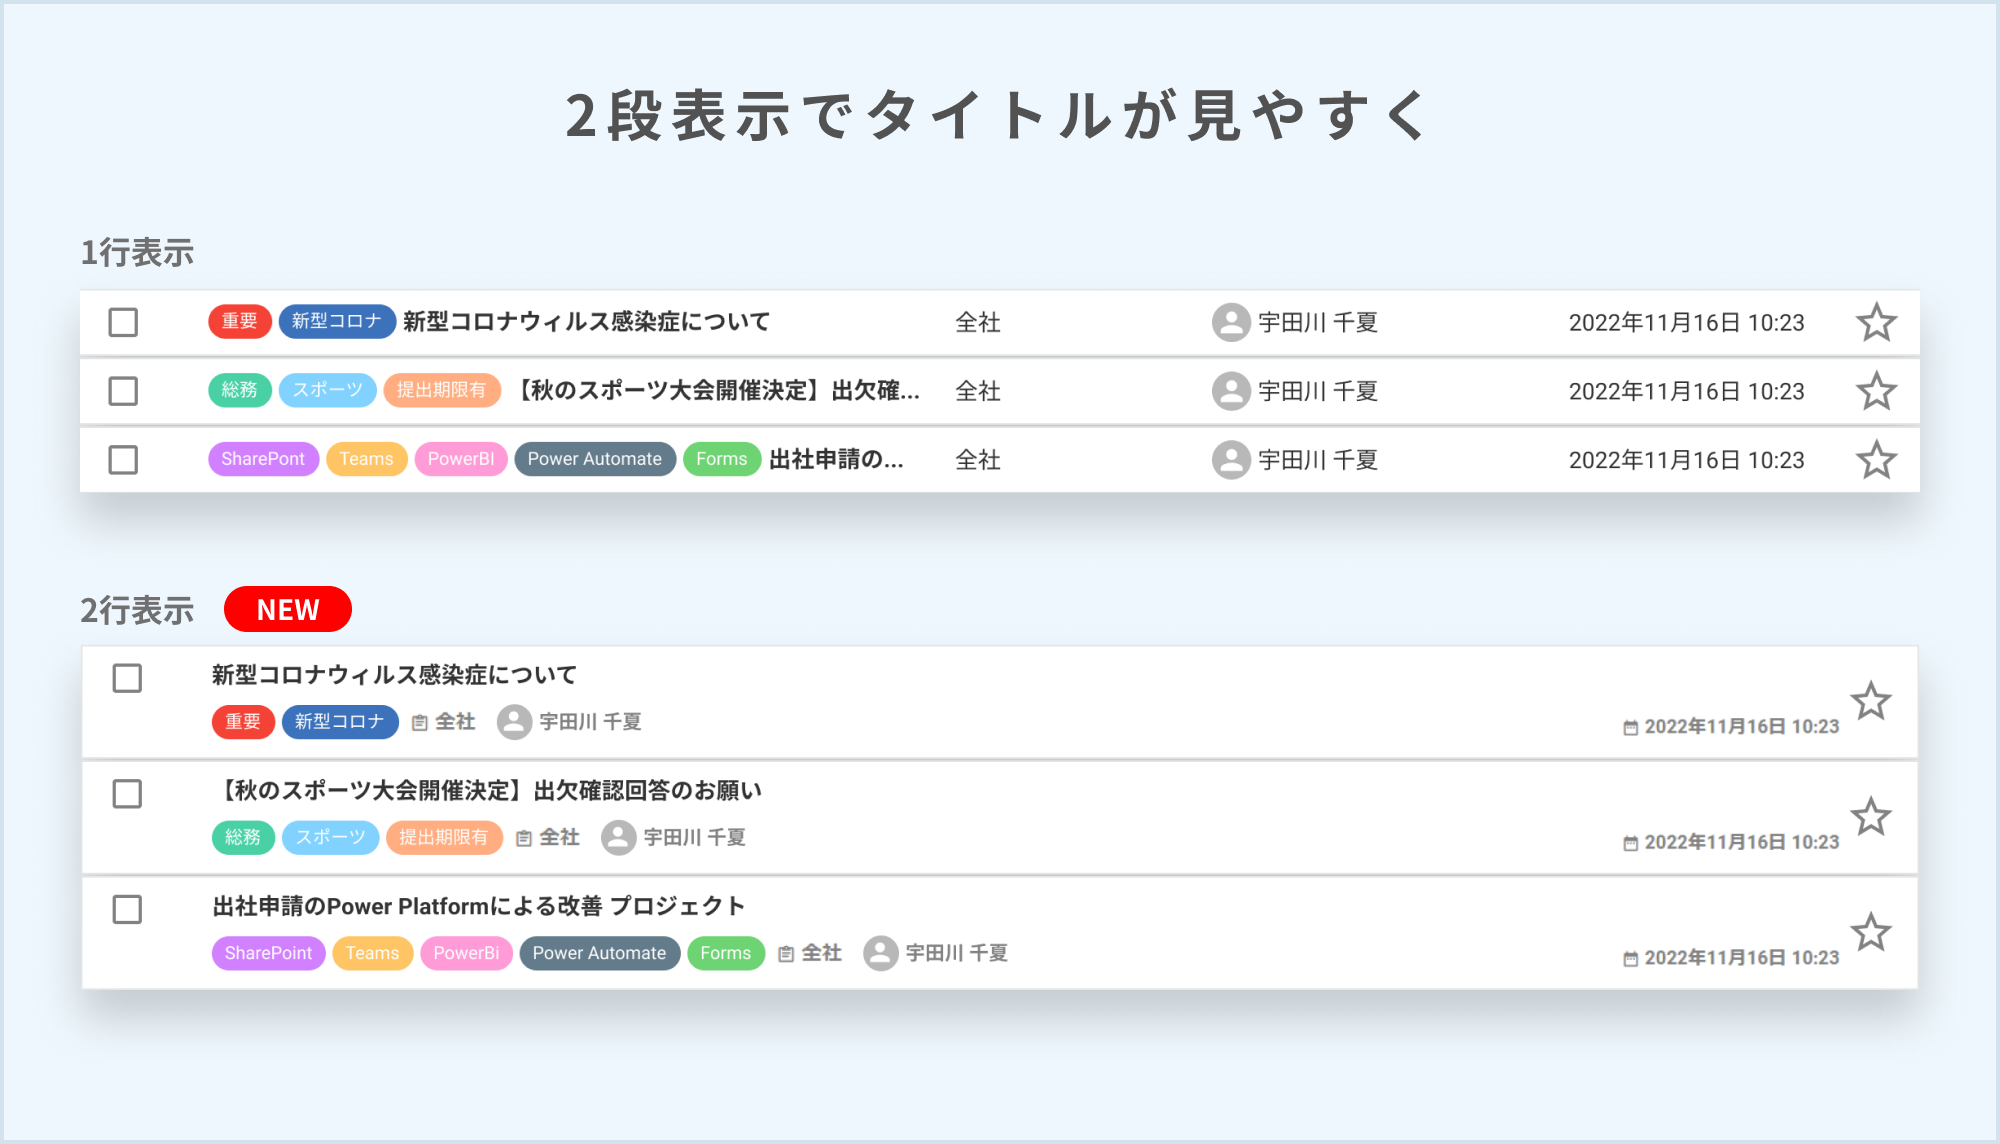Click the PowerBI tag in the 1行表示 list
The width and height of the screenshot is (2000, 1144).
coord(461,459)
